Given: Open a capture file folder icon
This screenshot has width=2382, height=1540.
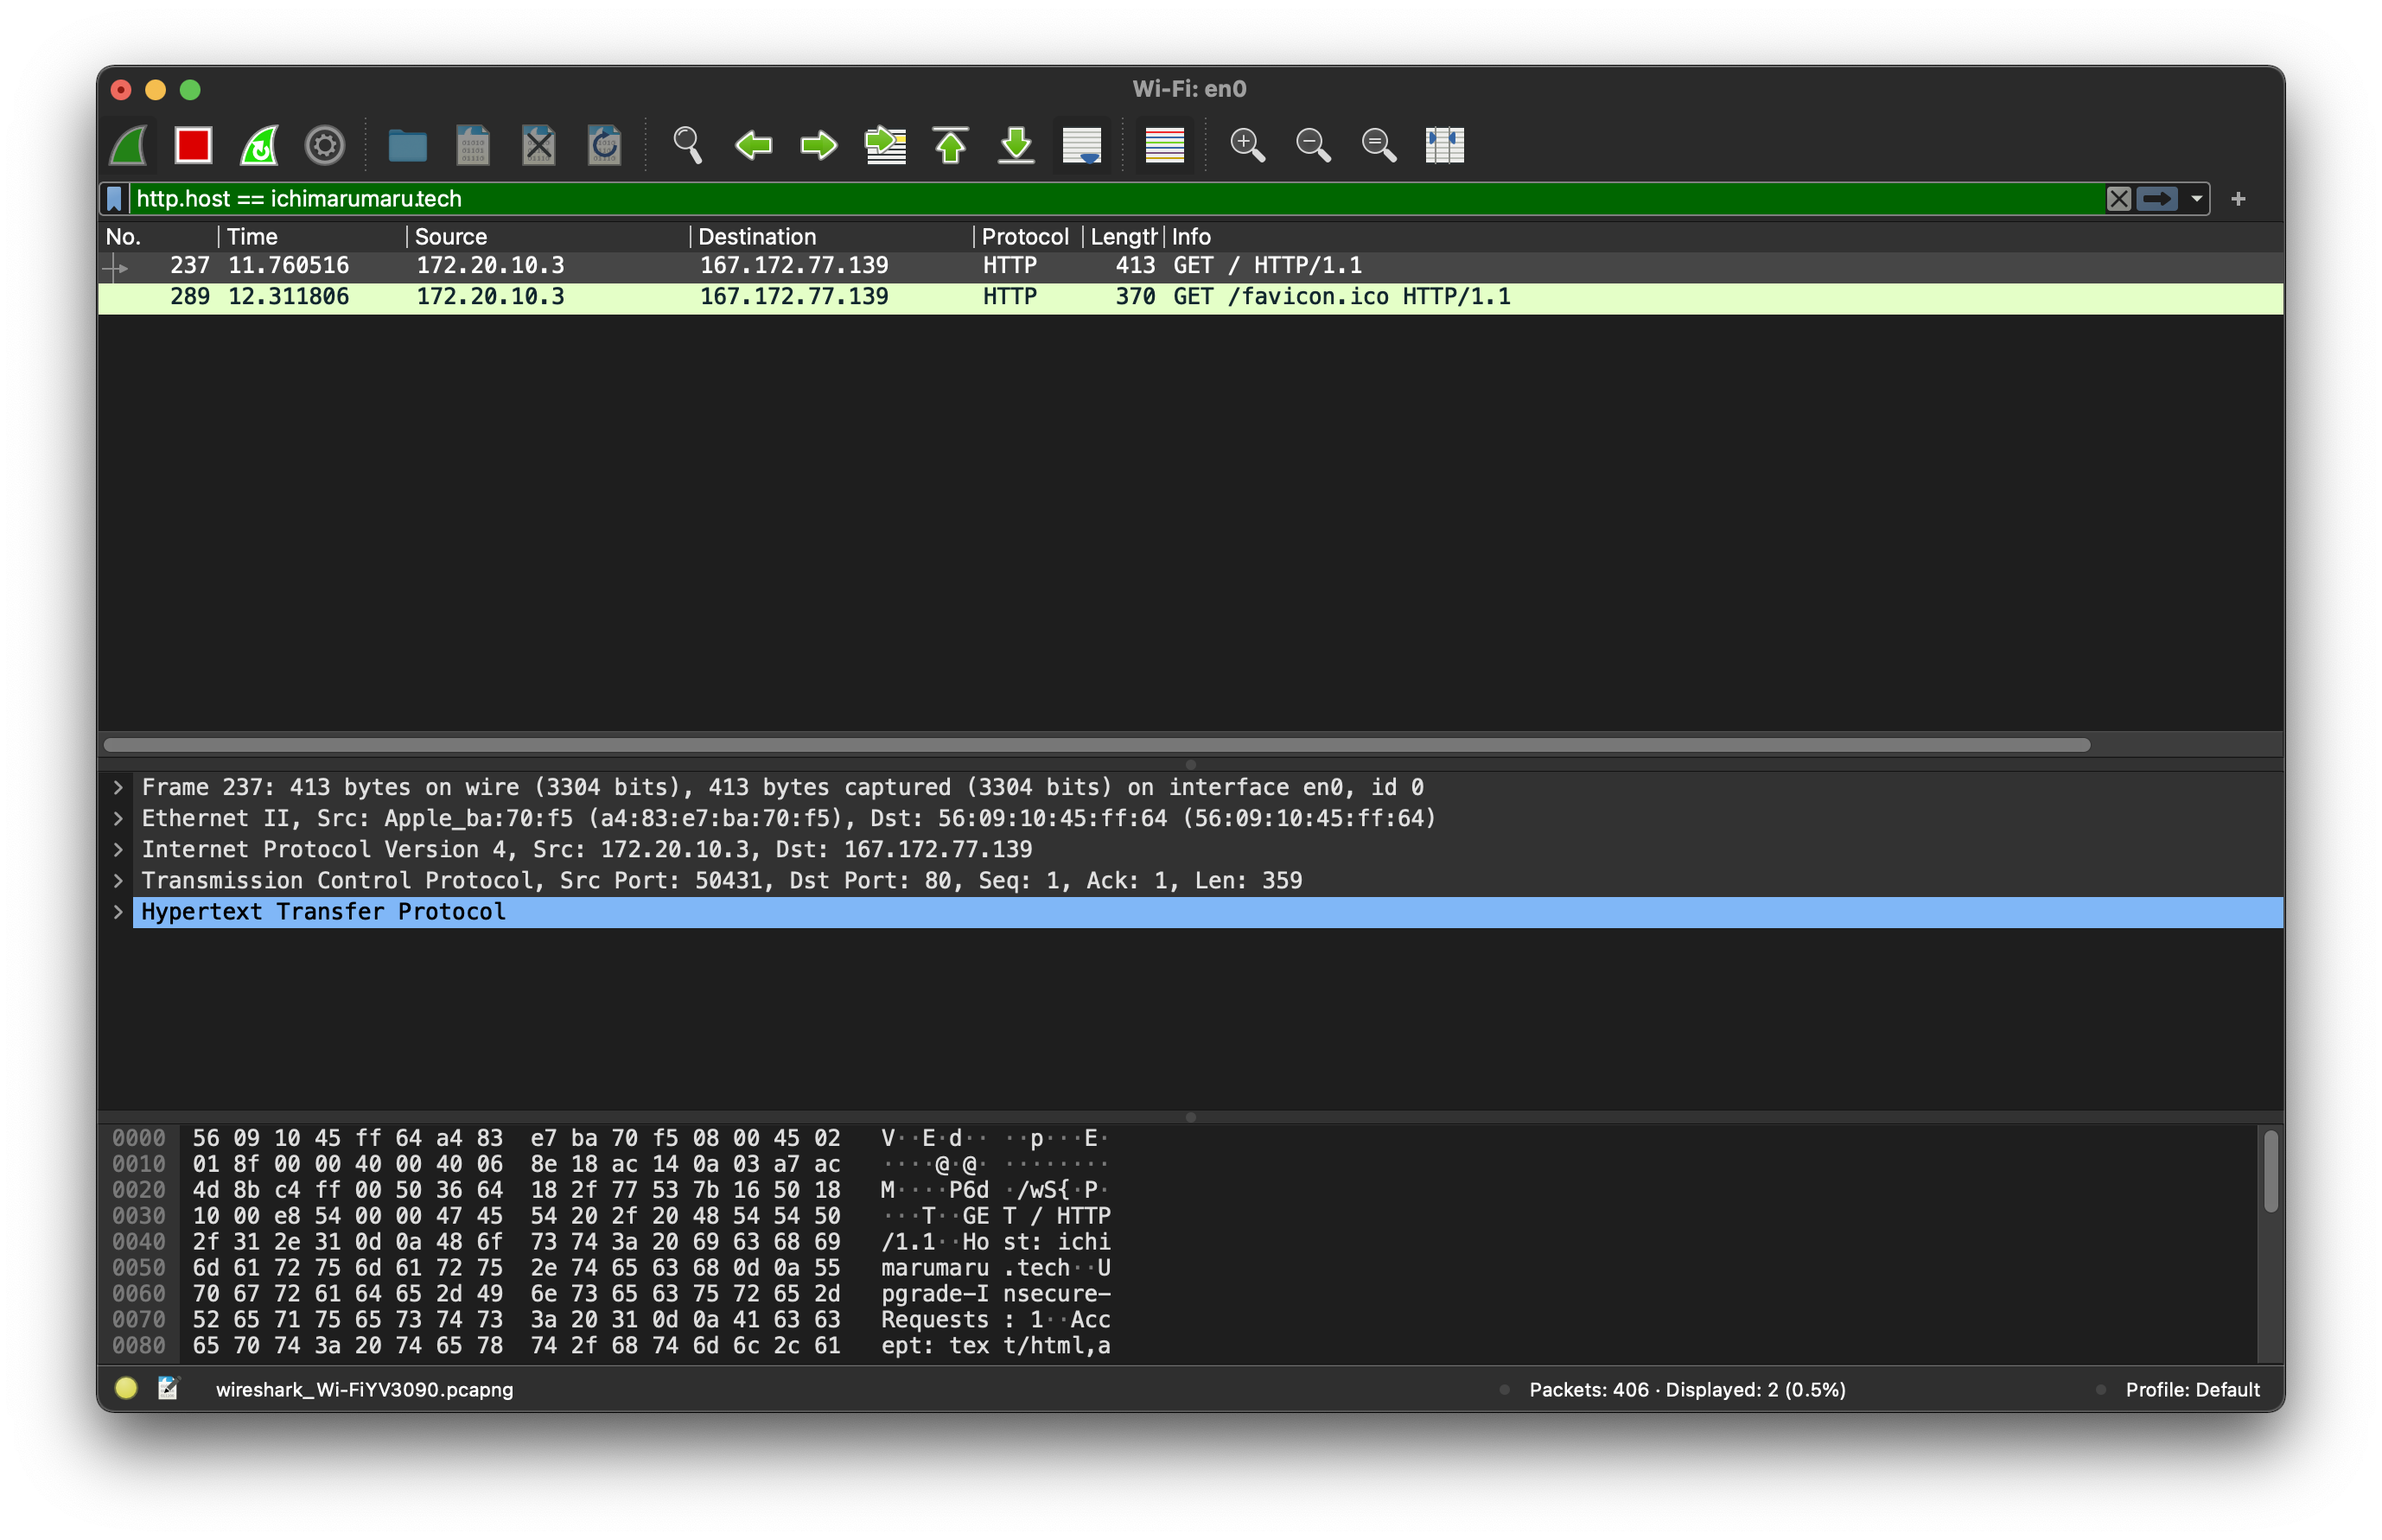Looking at the screenshot, I should click(x=407, y=146).
